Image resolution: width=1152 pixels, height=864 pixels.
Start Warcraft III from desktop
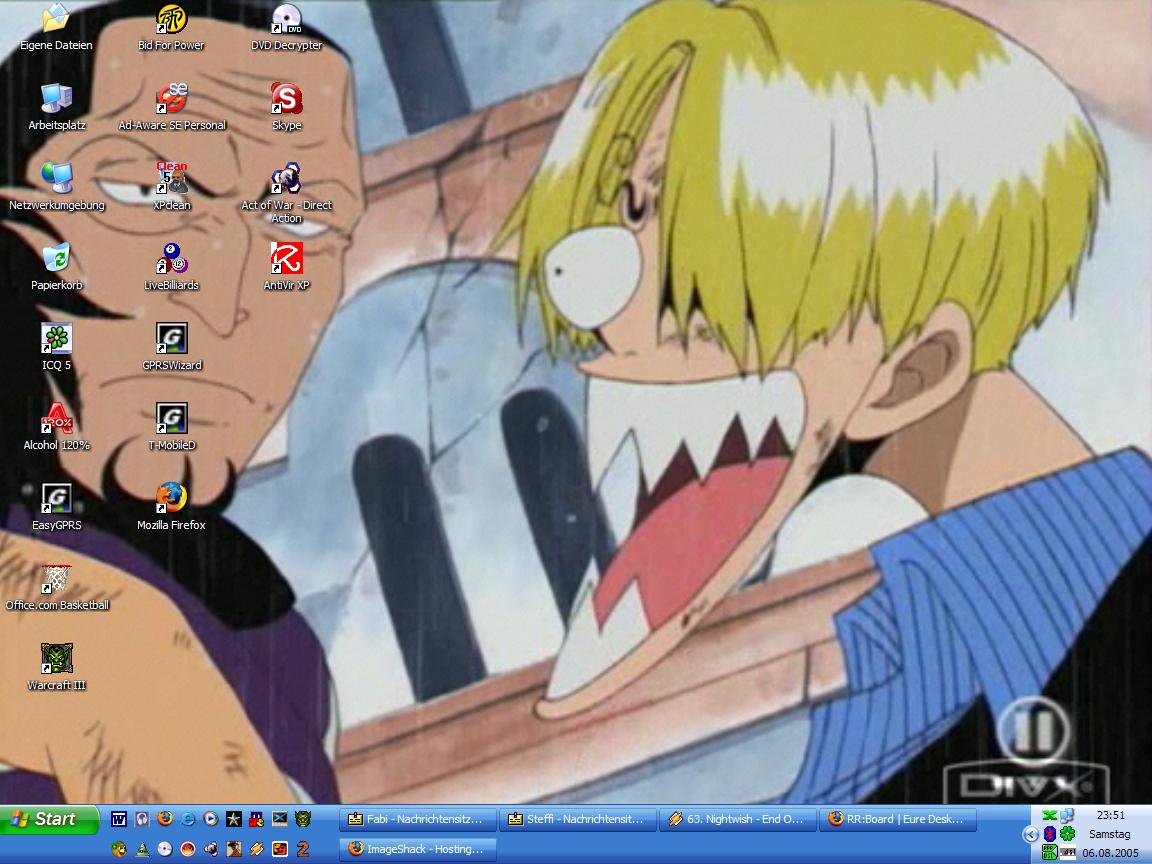pos(57,668)
